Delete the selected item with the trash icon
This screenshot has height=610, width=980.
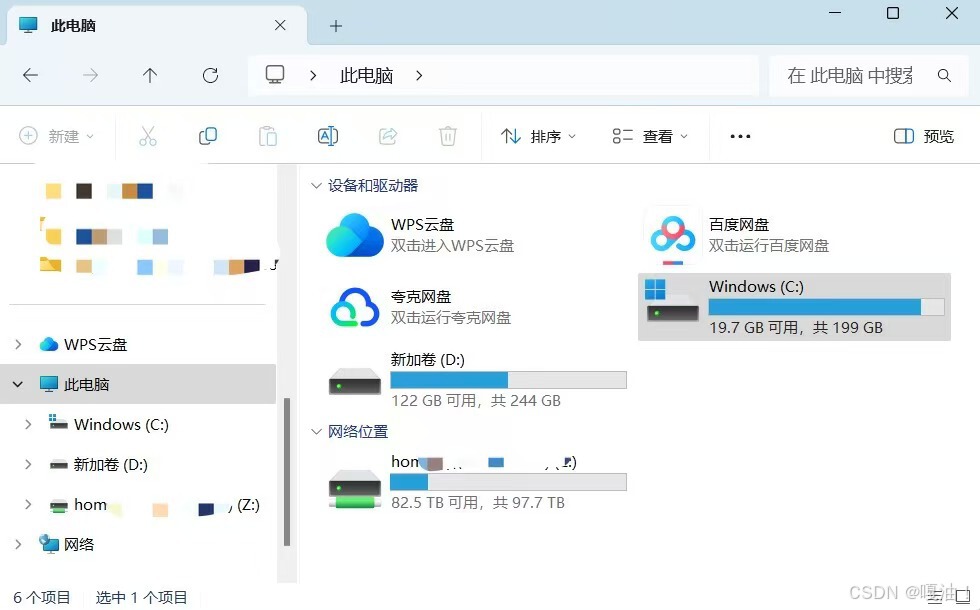point(448,135)
